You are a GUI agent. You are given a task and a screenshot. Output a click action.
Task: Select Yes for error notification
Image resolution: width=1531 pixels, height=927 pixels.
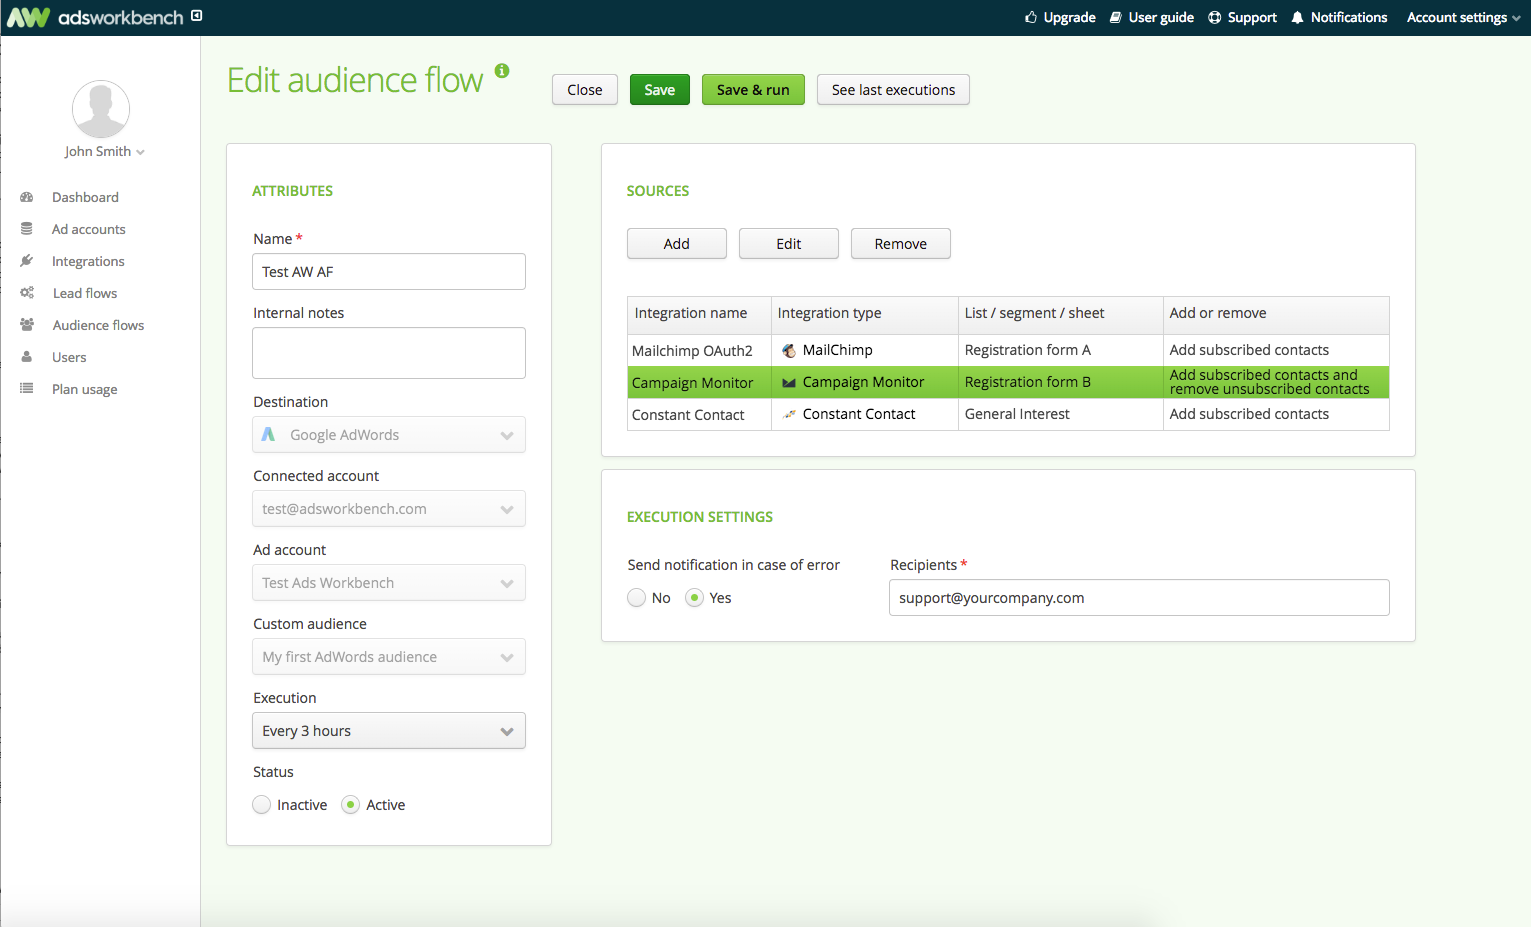coord(695,598)
